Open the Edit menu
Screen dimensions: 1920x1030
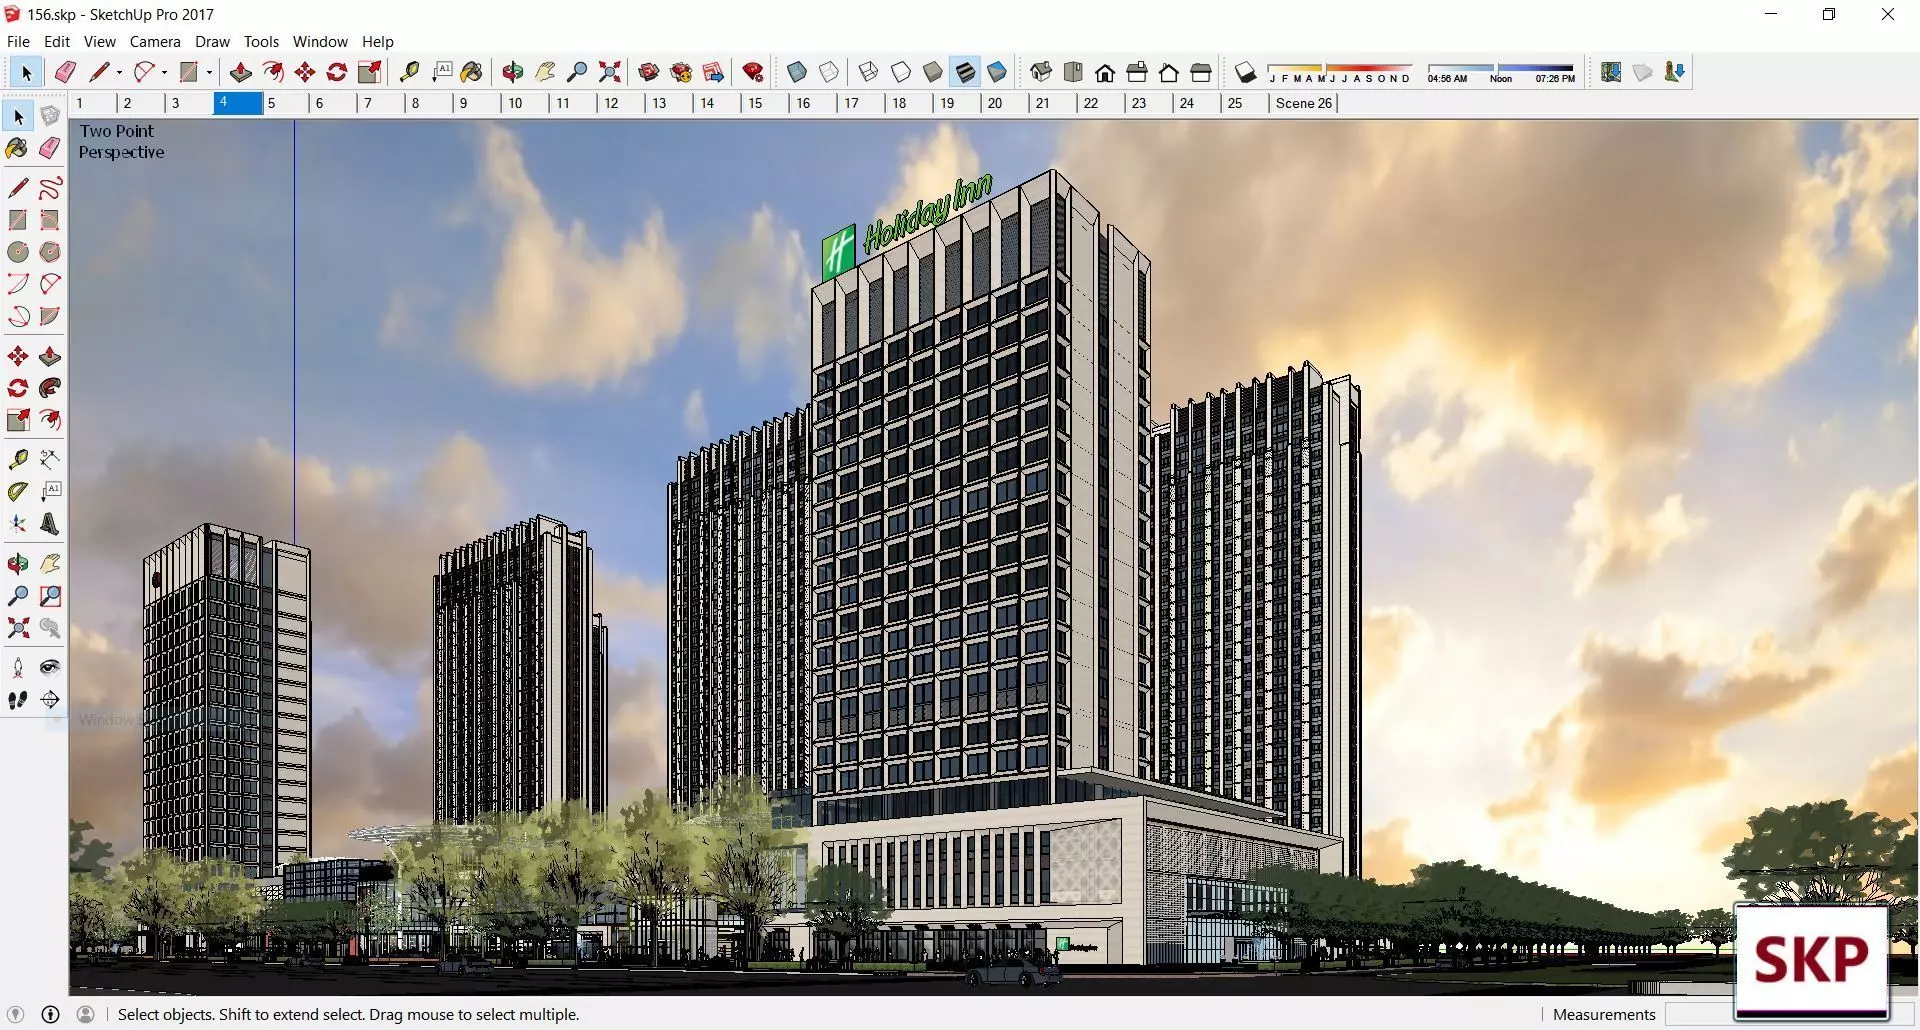click(57, 41)
